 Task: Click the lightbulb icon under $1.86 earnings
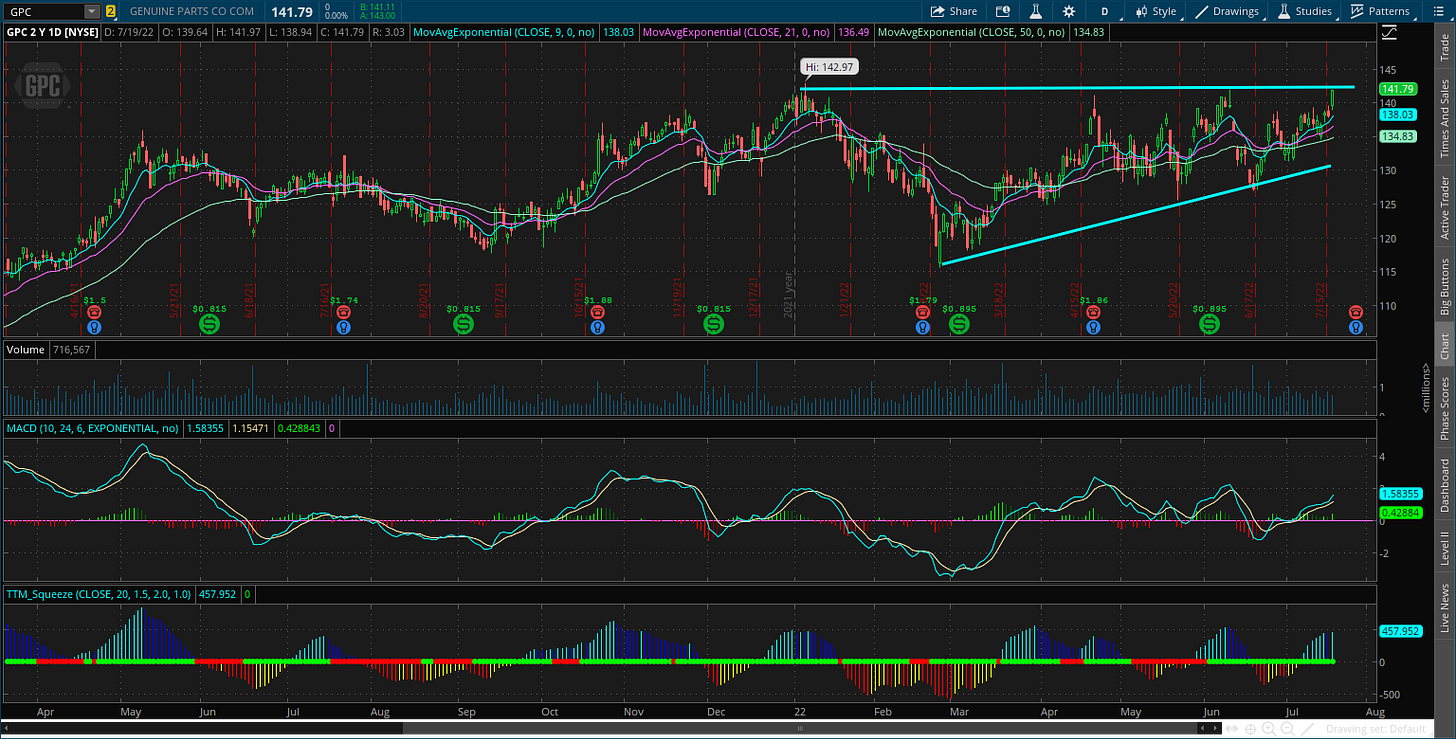[x=1091, y=326]
